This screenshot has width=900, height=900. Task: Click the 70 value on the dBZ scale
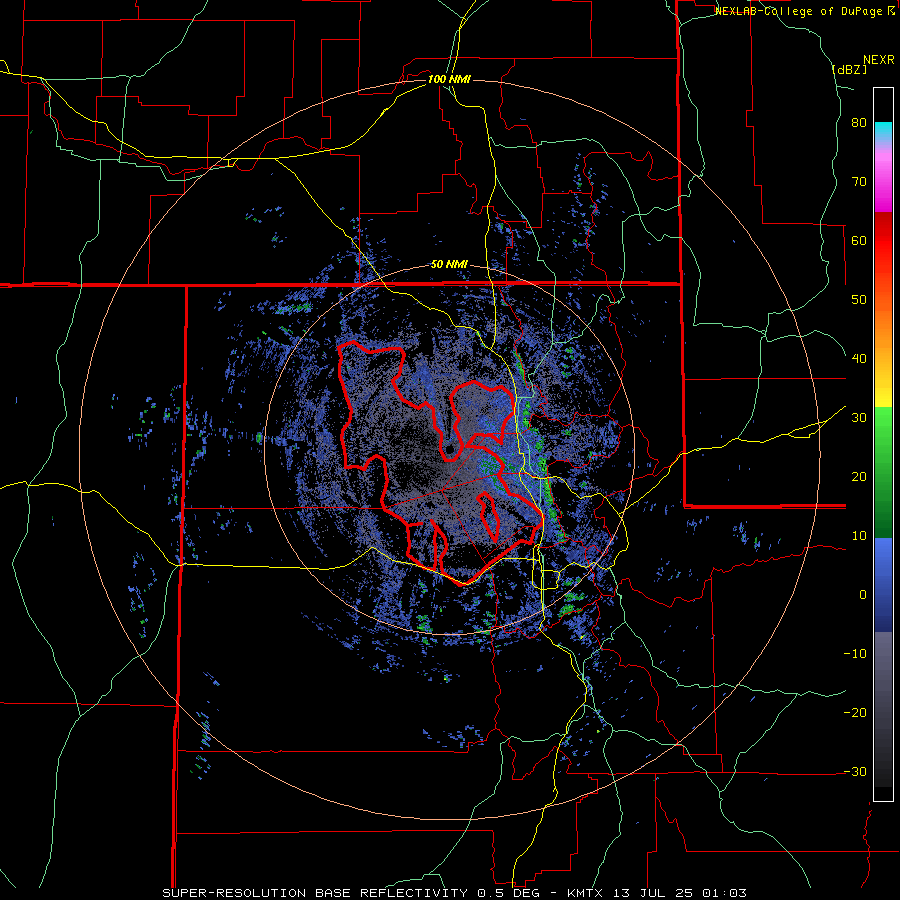coord(859,182)
